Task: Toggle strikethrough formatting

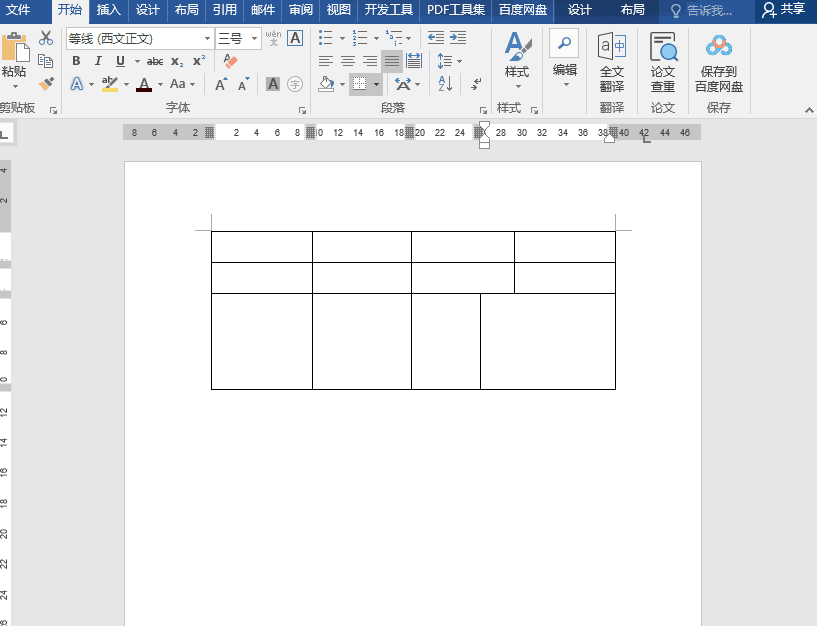Action: [155, 61]
